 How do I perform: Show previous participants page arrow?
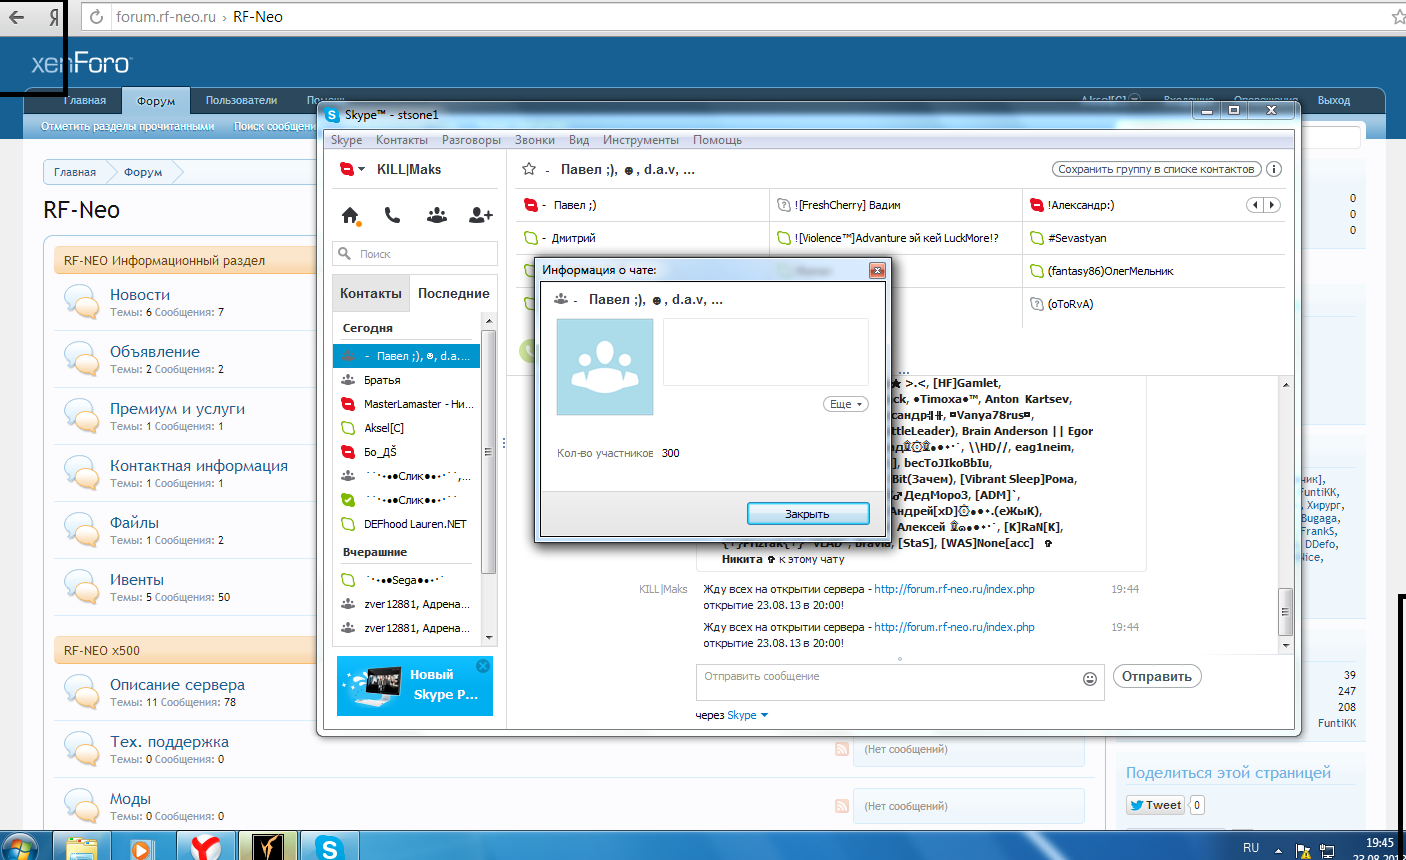click(x=1255, y=205)
